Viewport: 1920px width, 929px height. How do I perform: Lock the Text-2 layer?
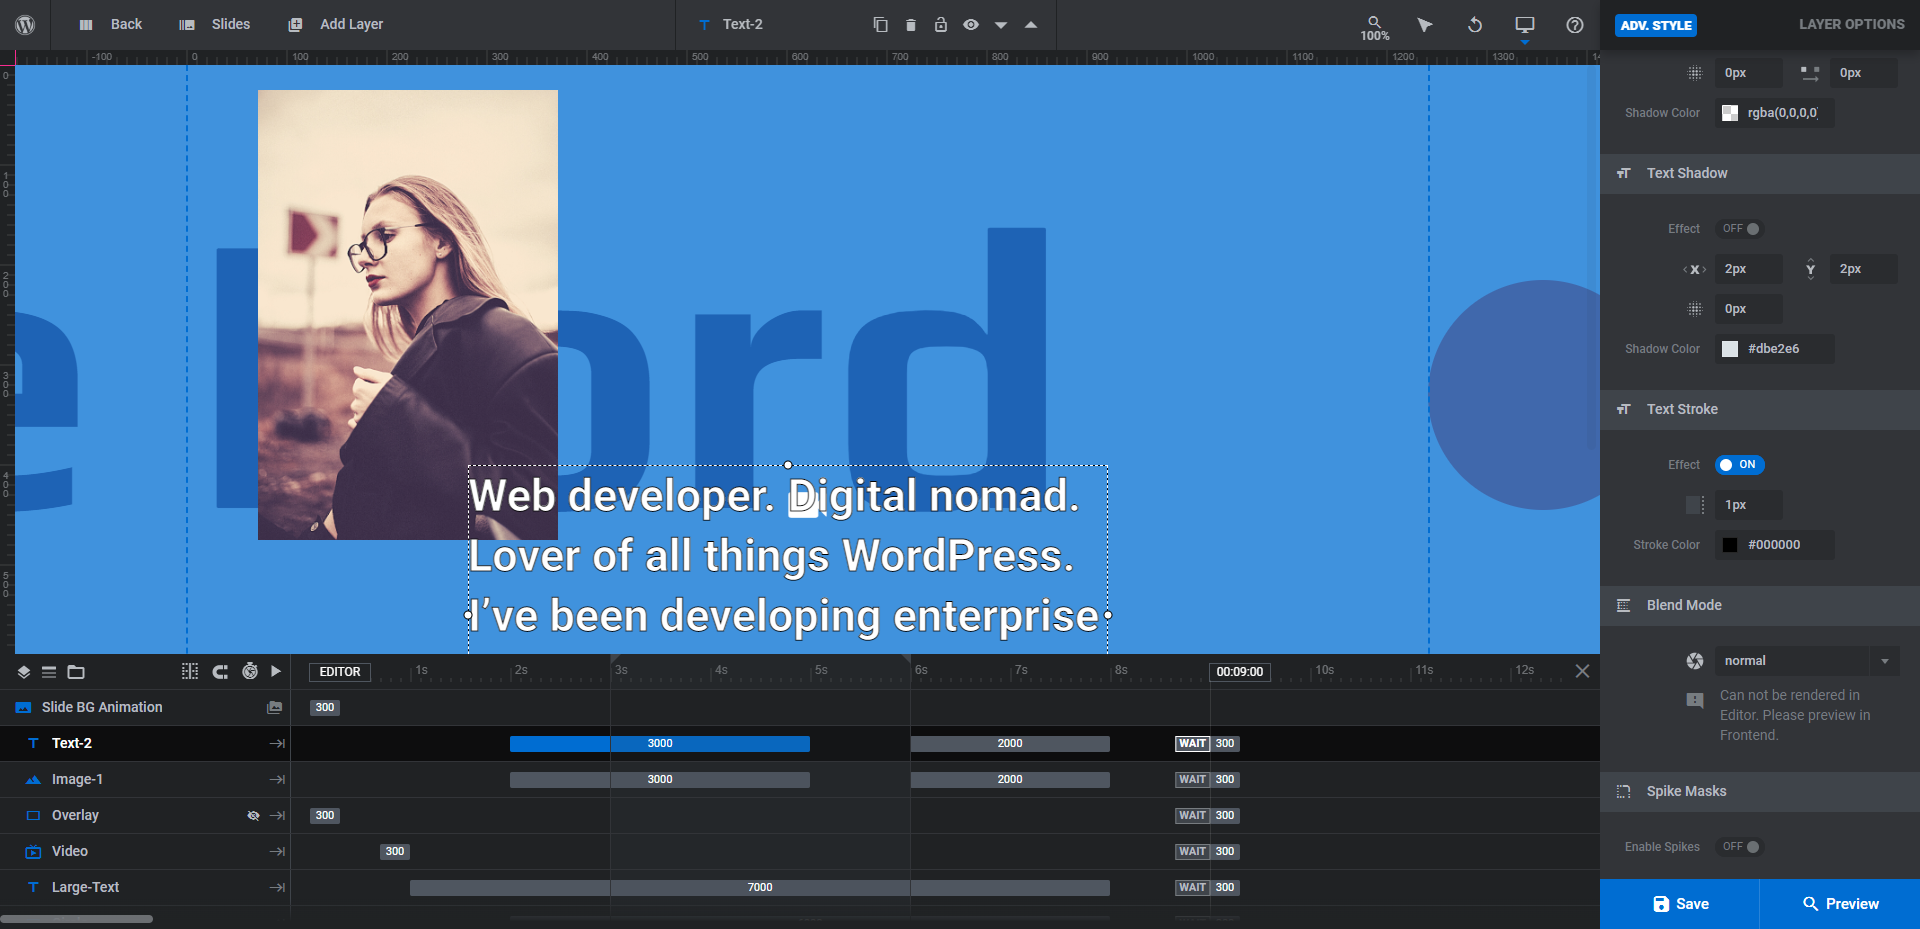click(x=940, y=24)
